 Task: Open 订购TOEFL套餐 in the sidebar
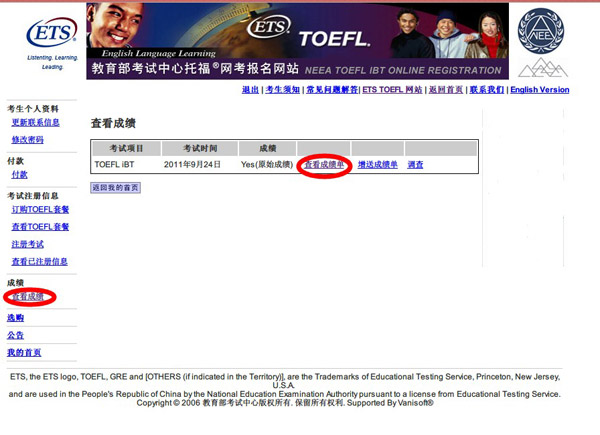40,210
